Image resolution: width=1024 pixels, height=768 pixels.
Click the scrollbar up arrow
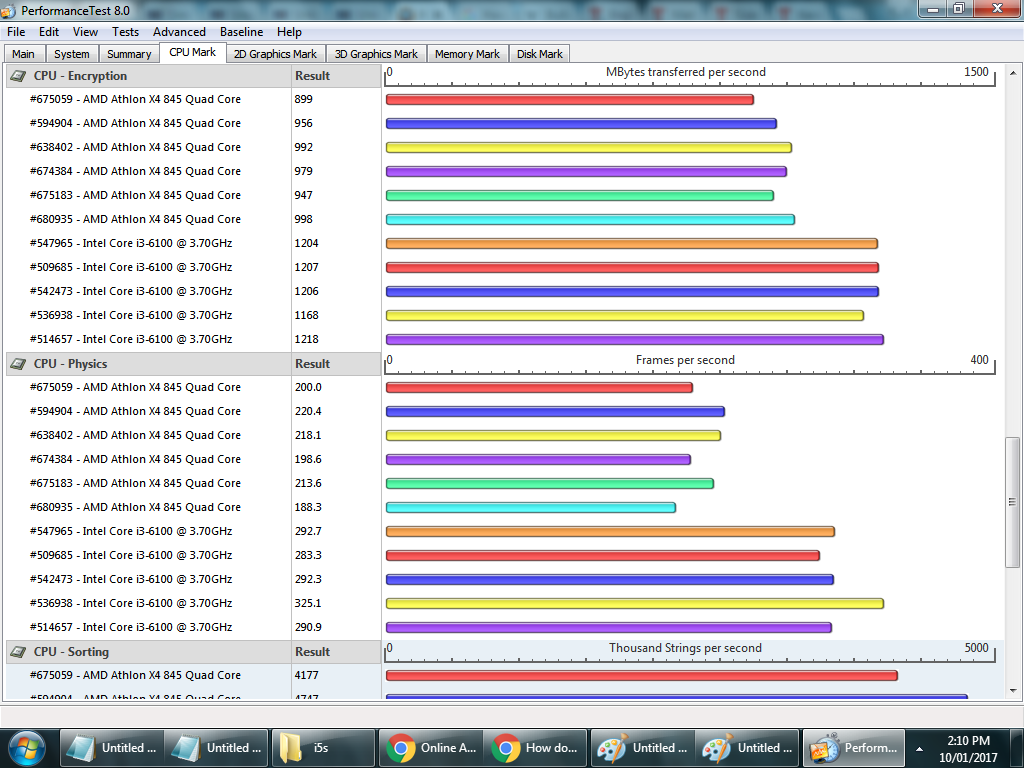(1013, 72)
